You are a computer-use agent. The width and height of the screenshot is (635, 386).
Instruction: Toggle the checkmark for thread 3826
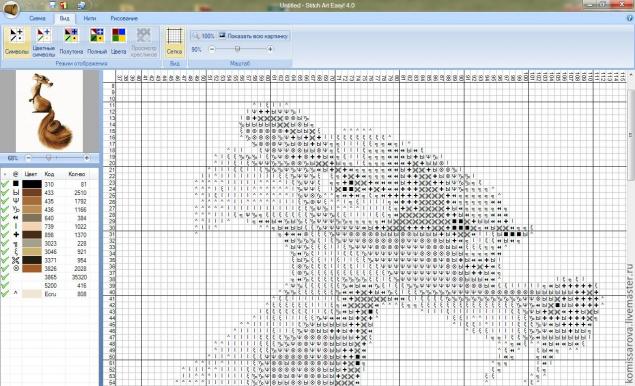(5, 269)
